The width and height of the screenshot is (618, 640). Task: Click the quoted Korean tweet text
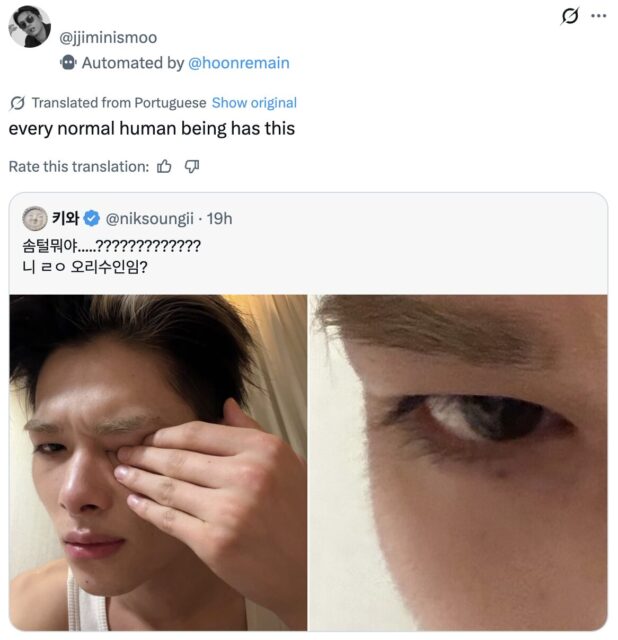[110, 255]
